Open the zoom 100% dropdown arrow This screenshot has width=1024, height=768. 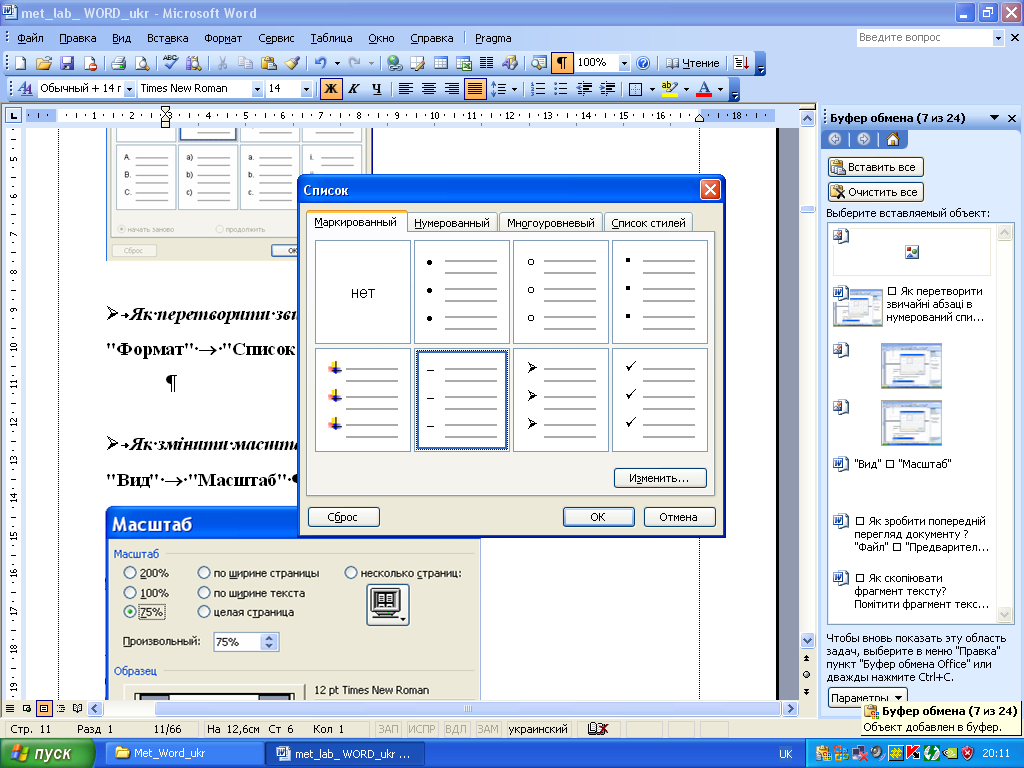pyautogui.click(x=624, y=63)
